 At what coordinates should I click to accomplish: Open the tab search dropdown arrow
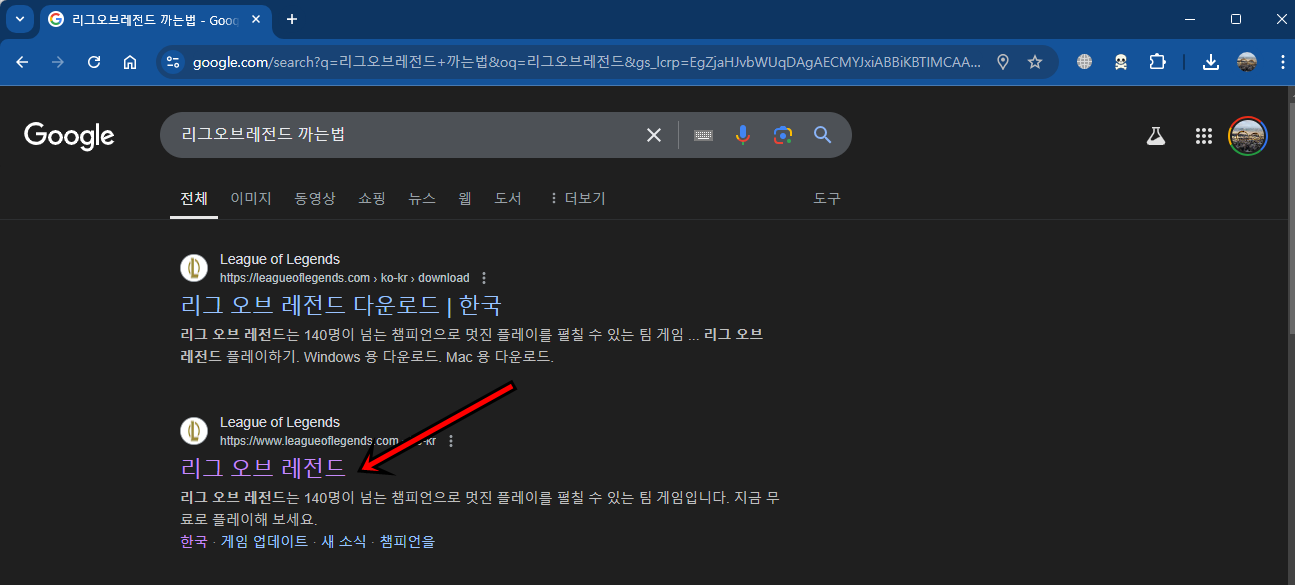[19, 19]
